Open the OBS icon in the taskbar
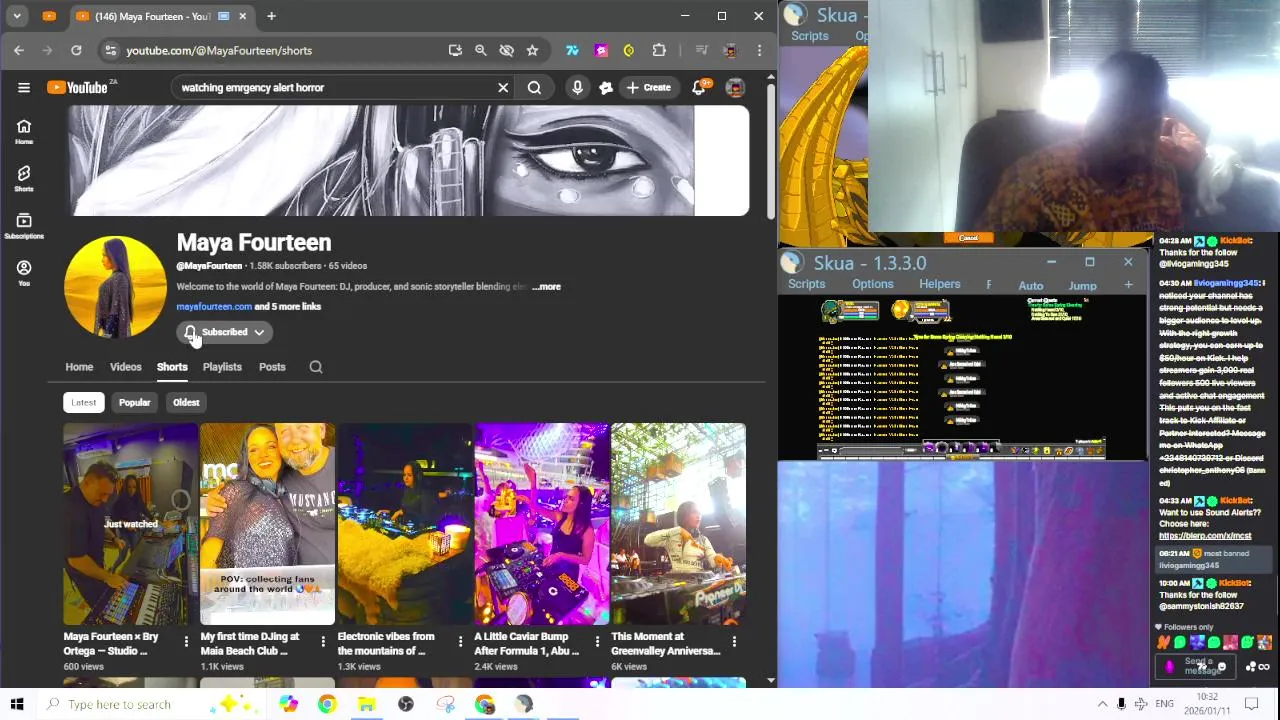 pos(406,704)
